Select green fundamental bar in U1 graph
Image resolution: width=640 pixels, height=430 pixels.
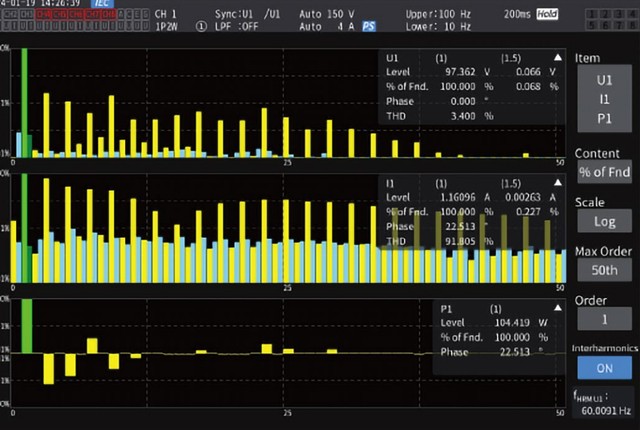[24, 103]
